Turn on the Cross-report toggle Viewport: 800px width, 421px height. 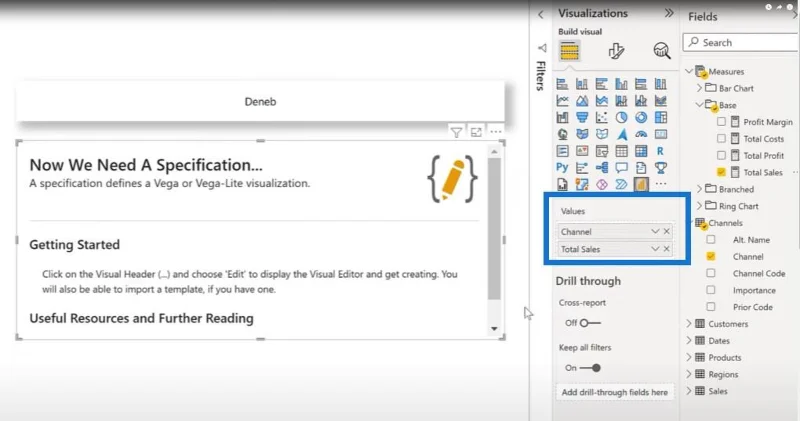[590, 323]
